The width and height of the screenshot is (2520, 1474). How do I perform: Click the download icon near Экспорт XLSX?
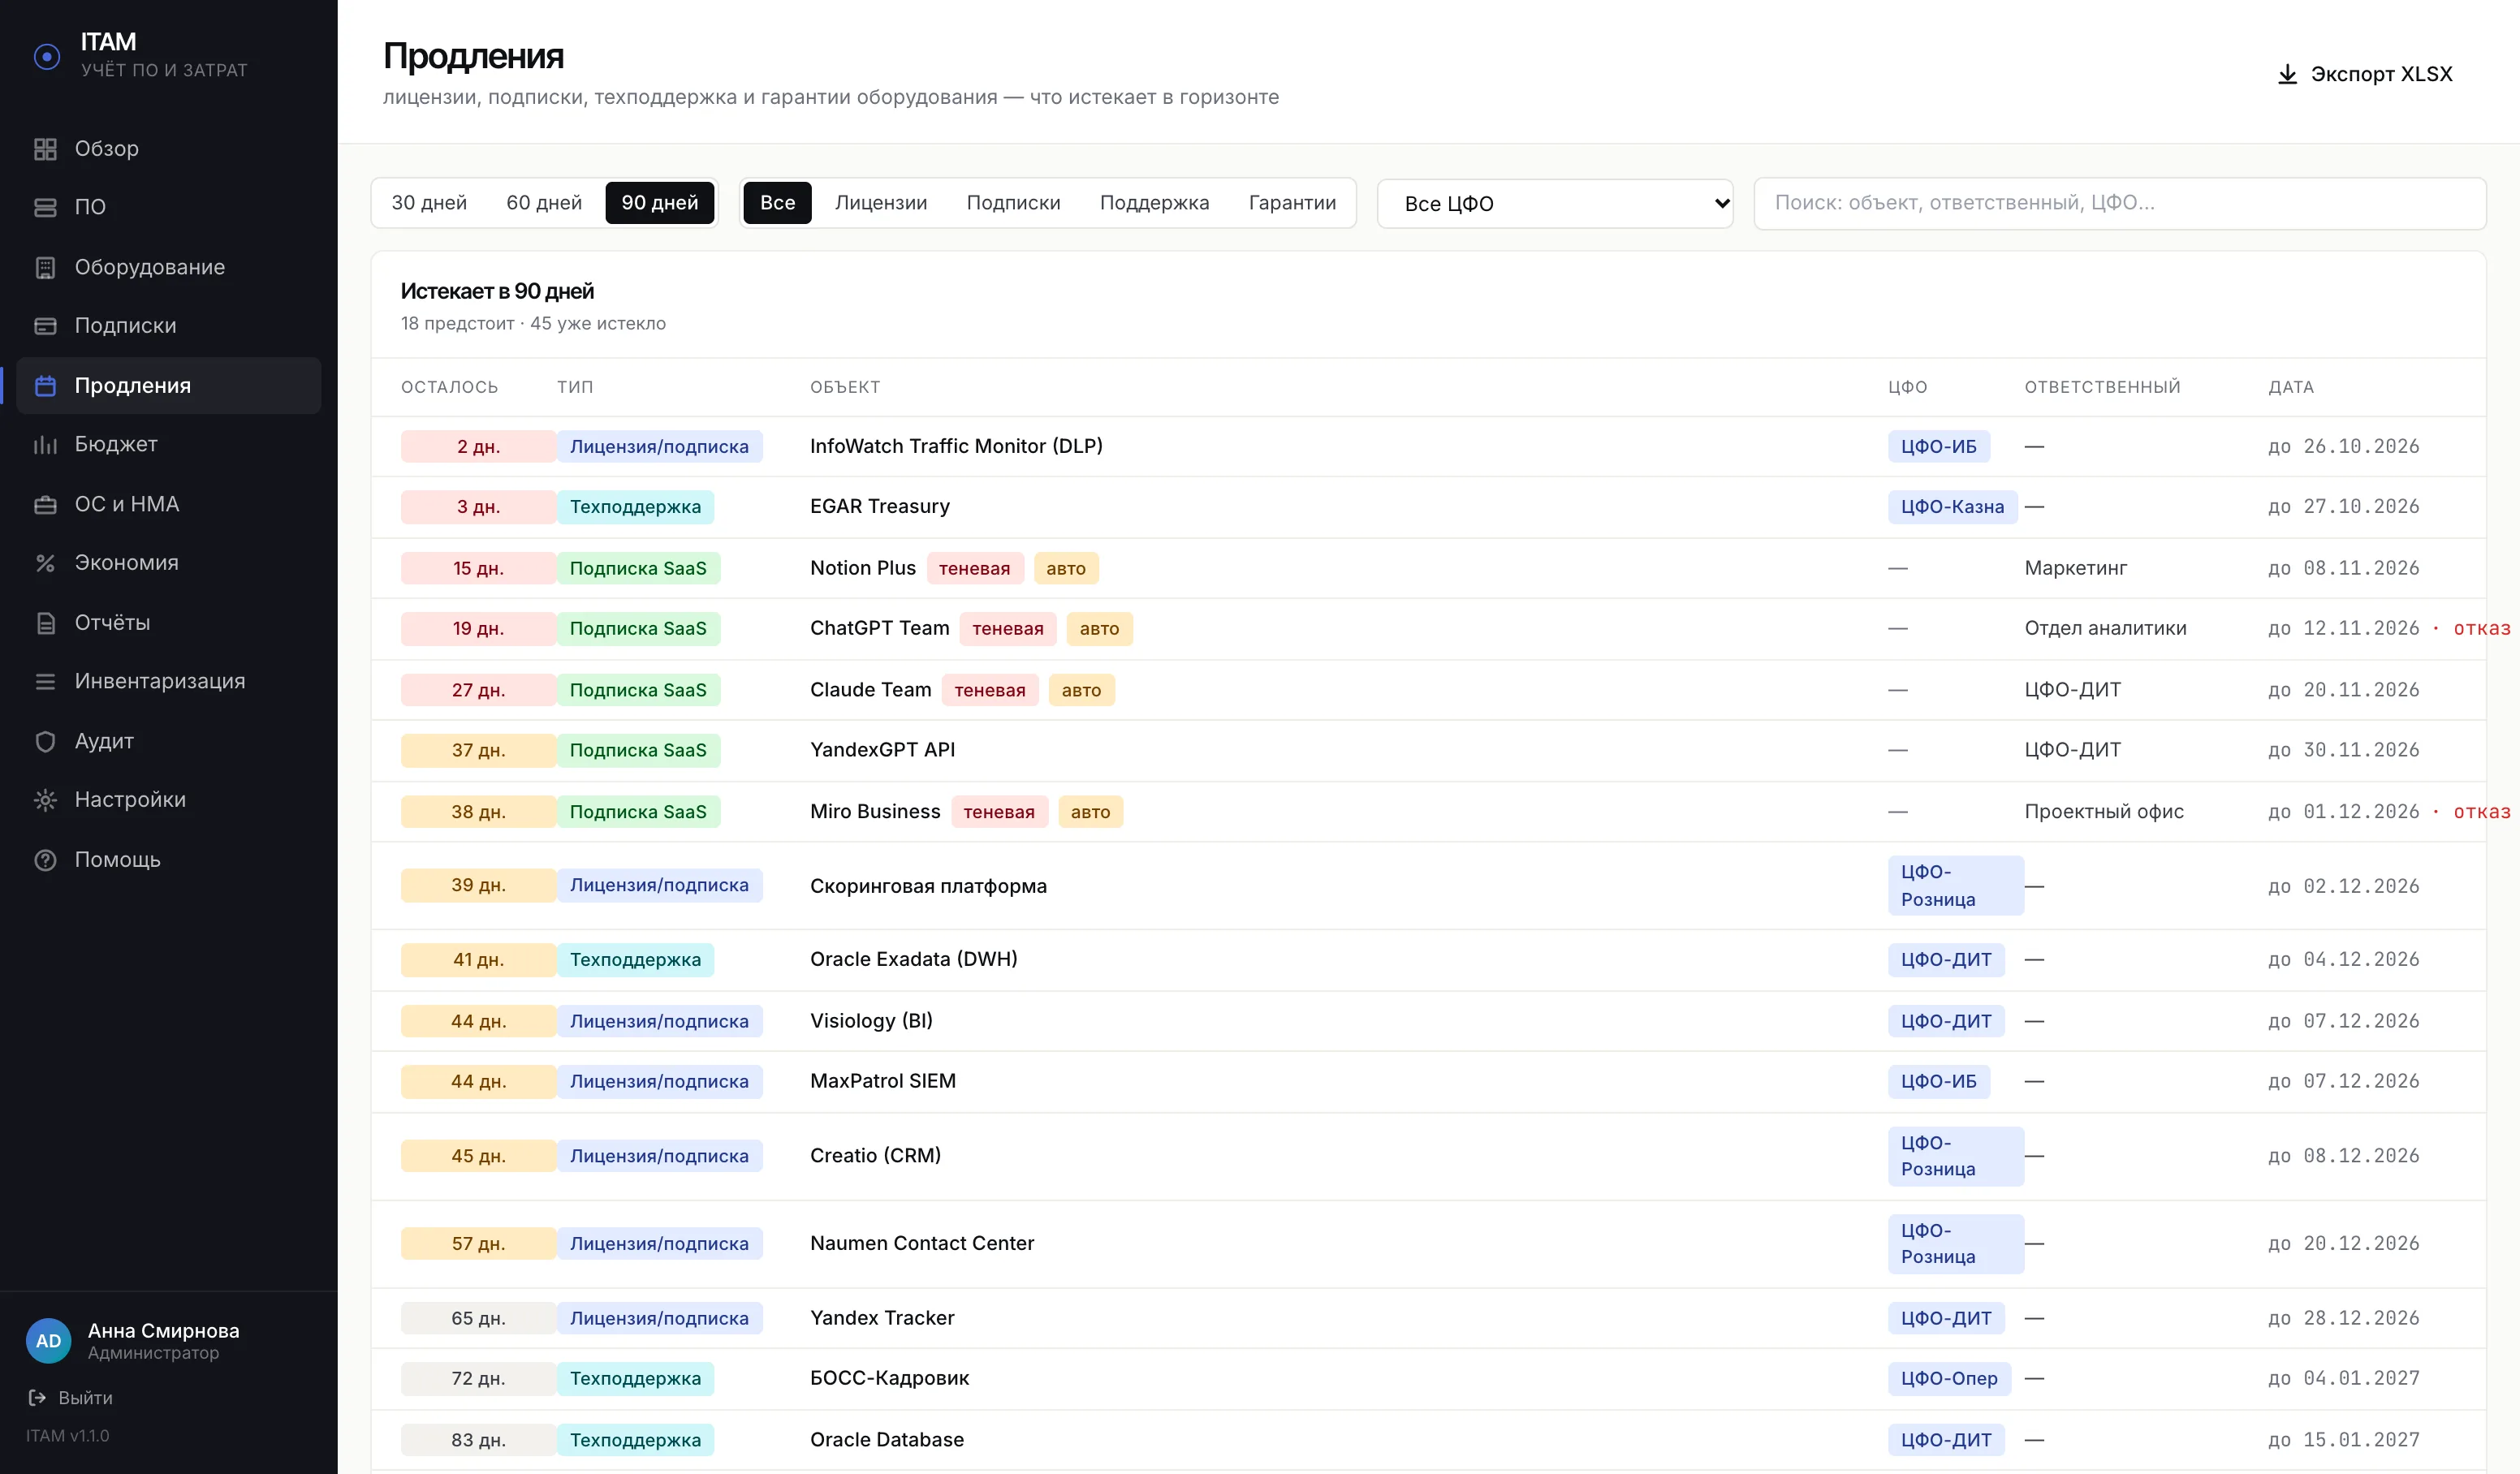[x=2287, y=74]
